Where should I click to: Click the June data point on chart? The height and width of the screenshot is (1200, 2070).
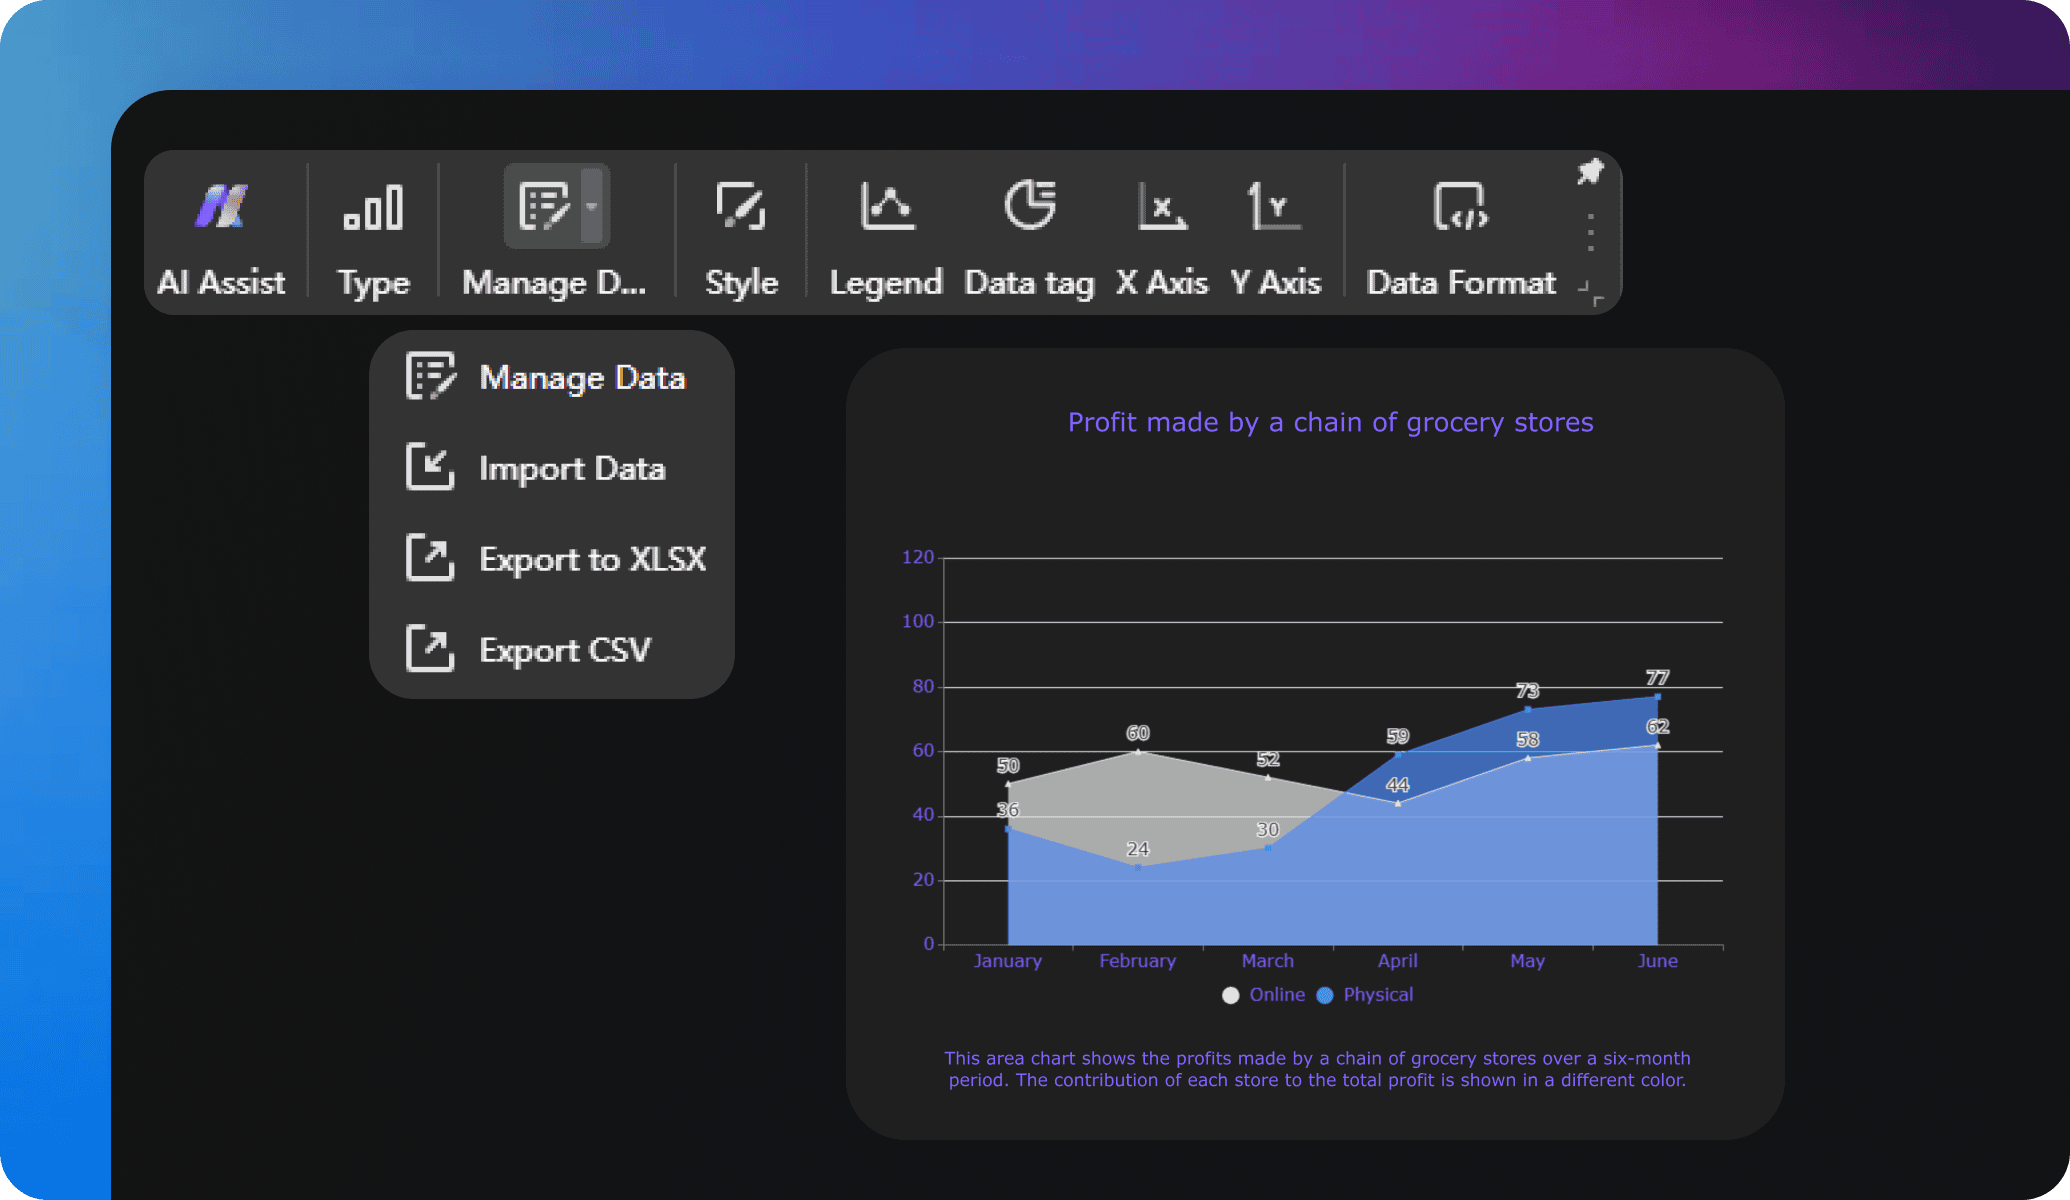coord(1657,696)
